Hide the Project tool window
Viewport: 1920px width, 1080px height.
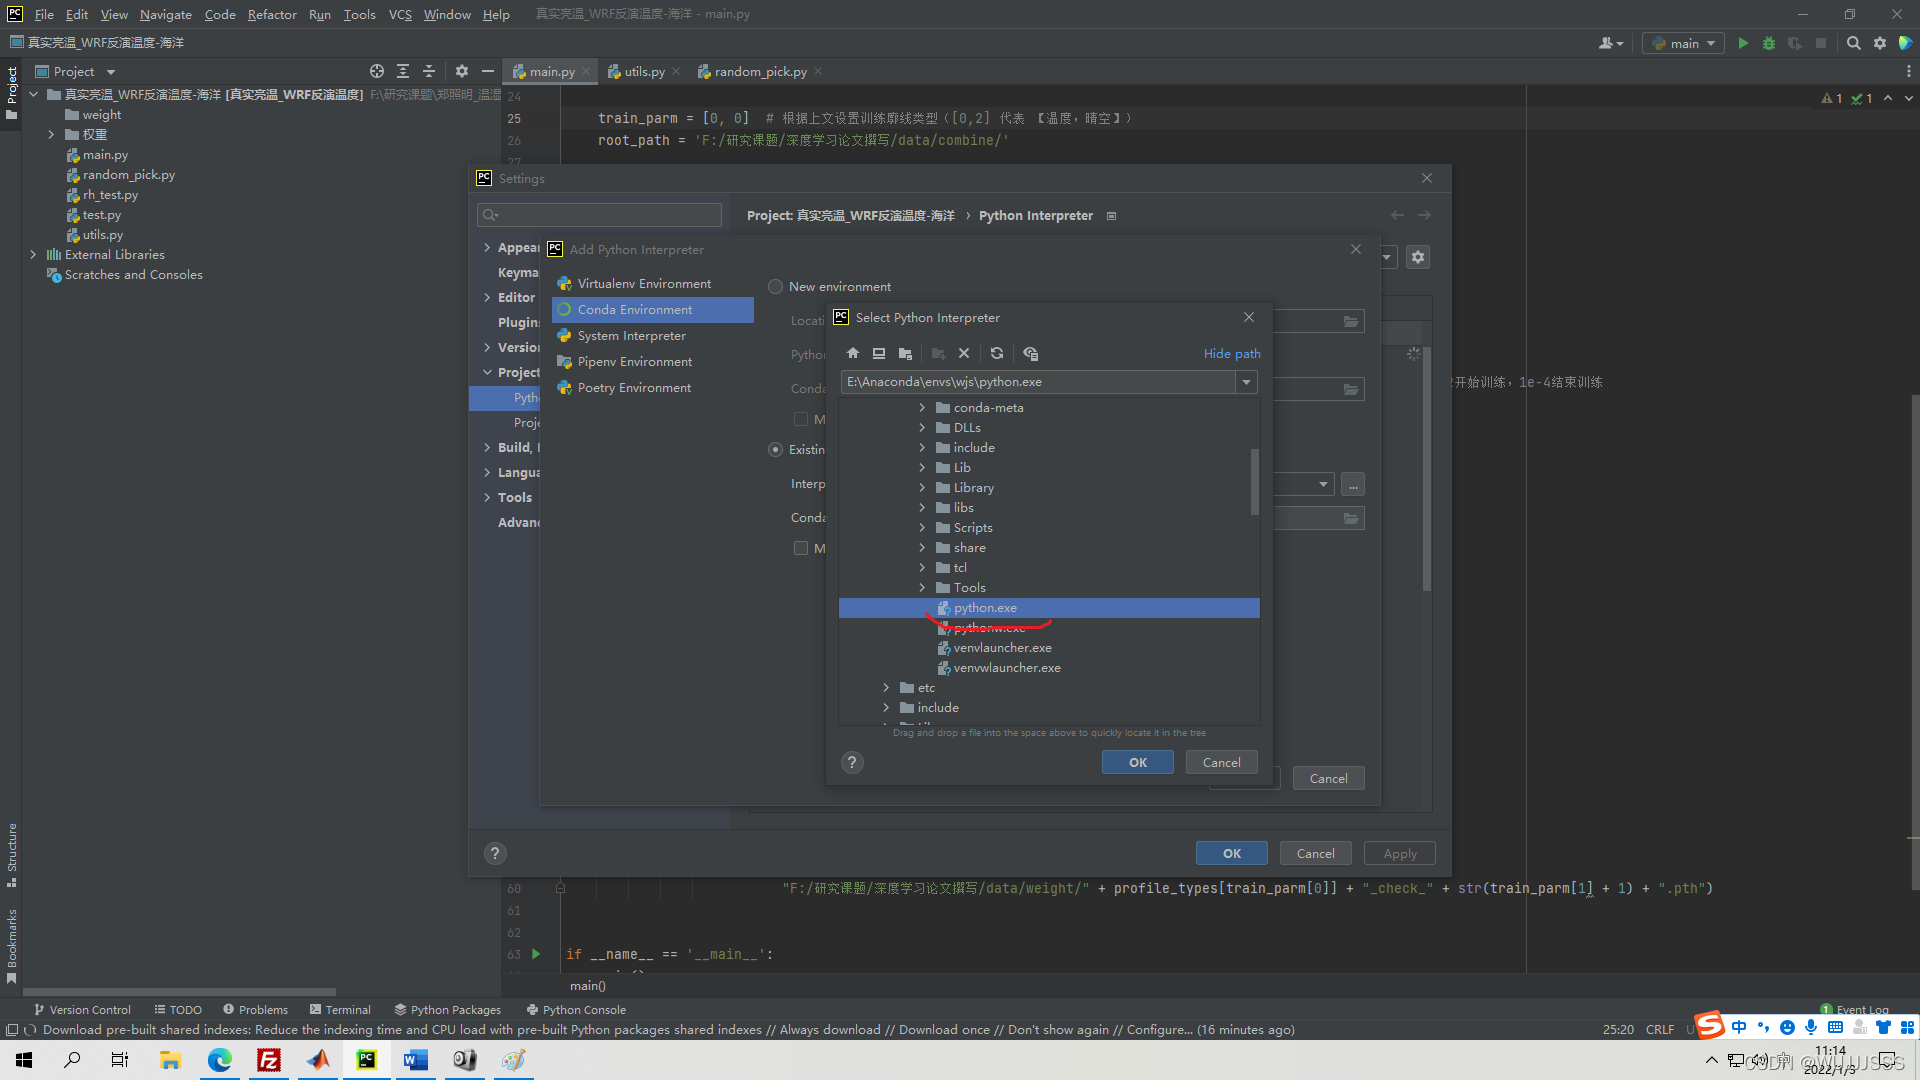[x=488, y=71]
